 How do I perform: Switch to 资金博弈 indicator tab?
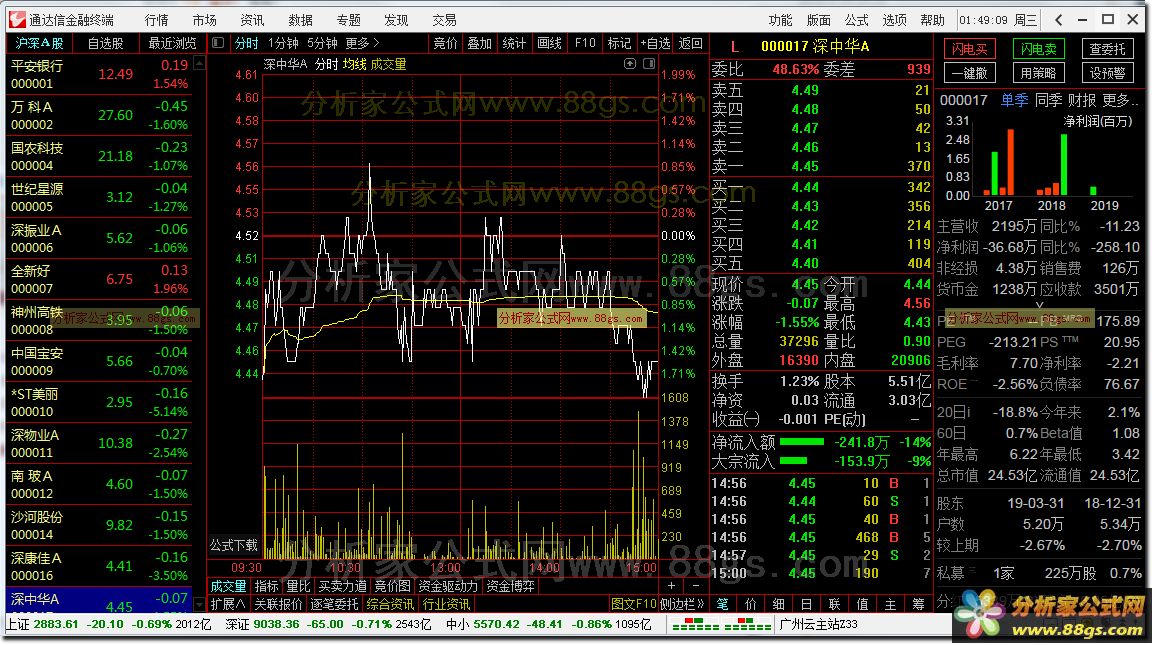(x=510, y=586)
